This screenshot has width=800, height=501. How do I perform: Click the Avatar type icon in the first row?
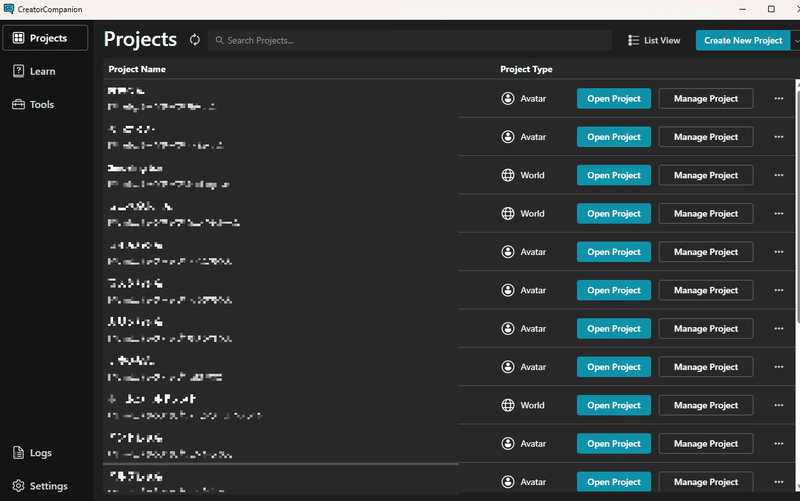508,98
